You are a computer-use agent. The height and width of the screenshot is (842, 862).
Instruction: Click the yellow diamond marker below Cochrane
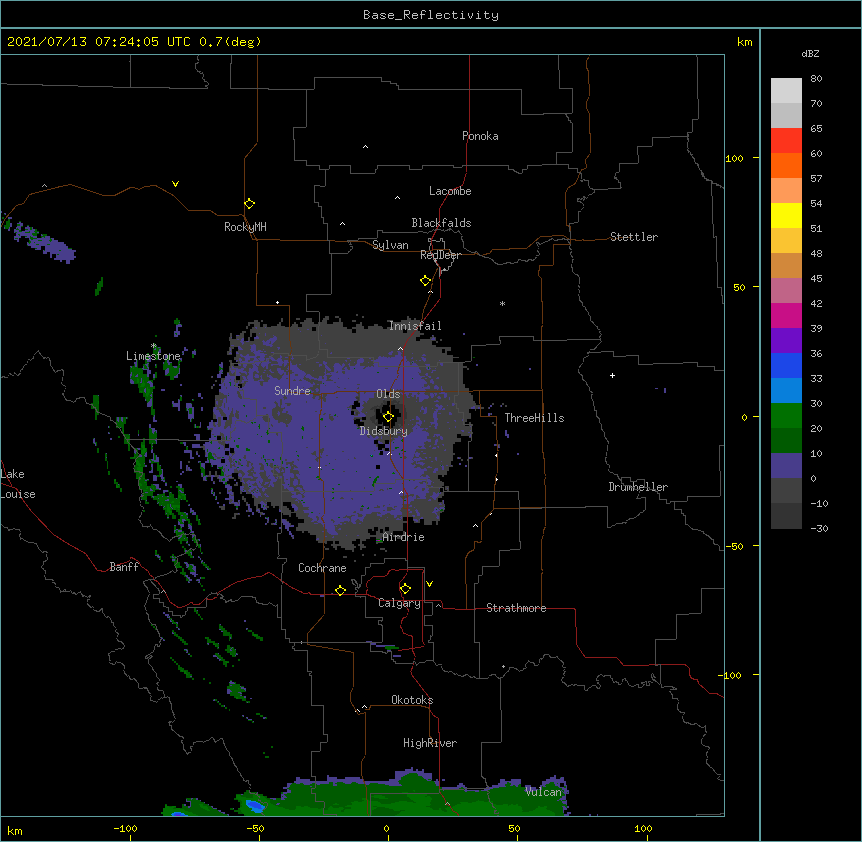340,590
